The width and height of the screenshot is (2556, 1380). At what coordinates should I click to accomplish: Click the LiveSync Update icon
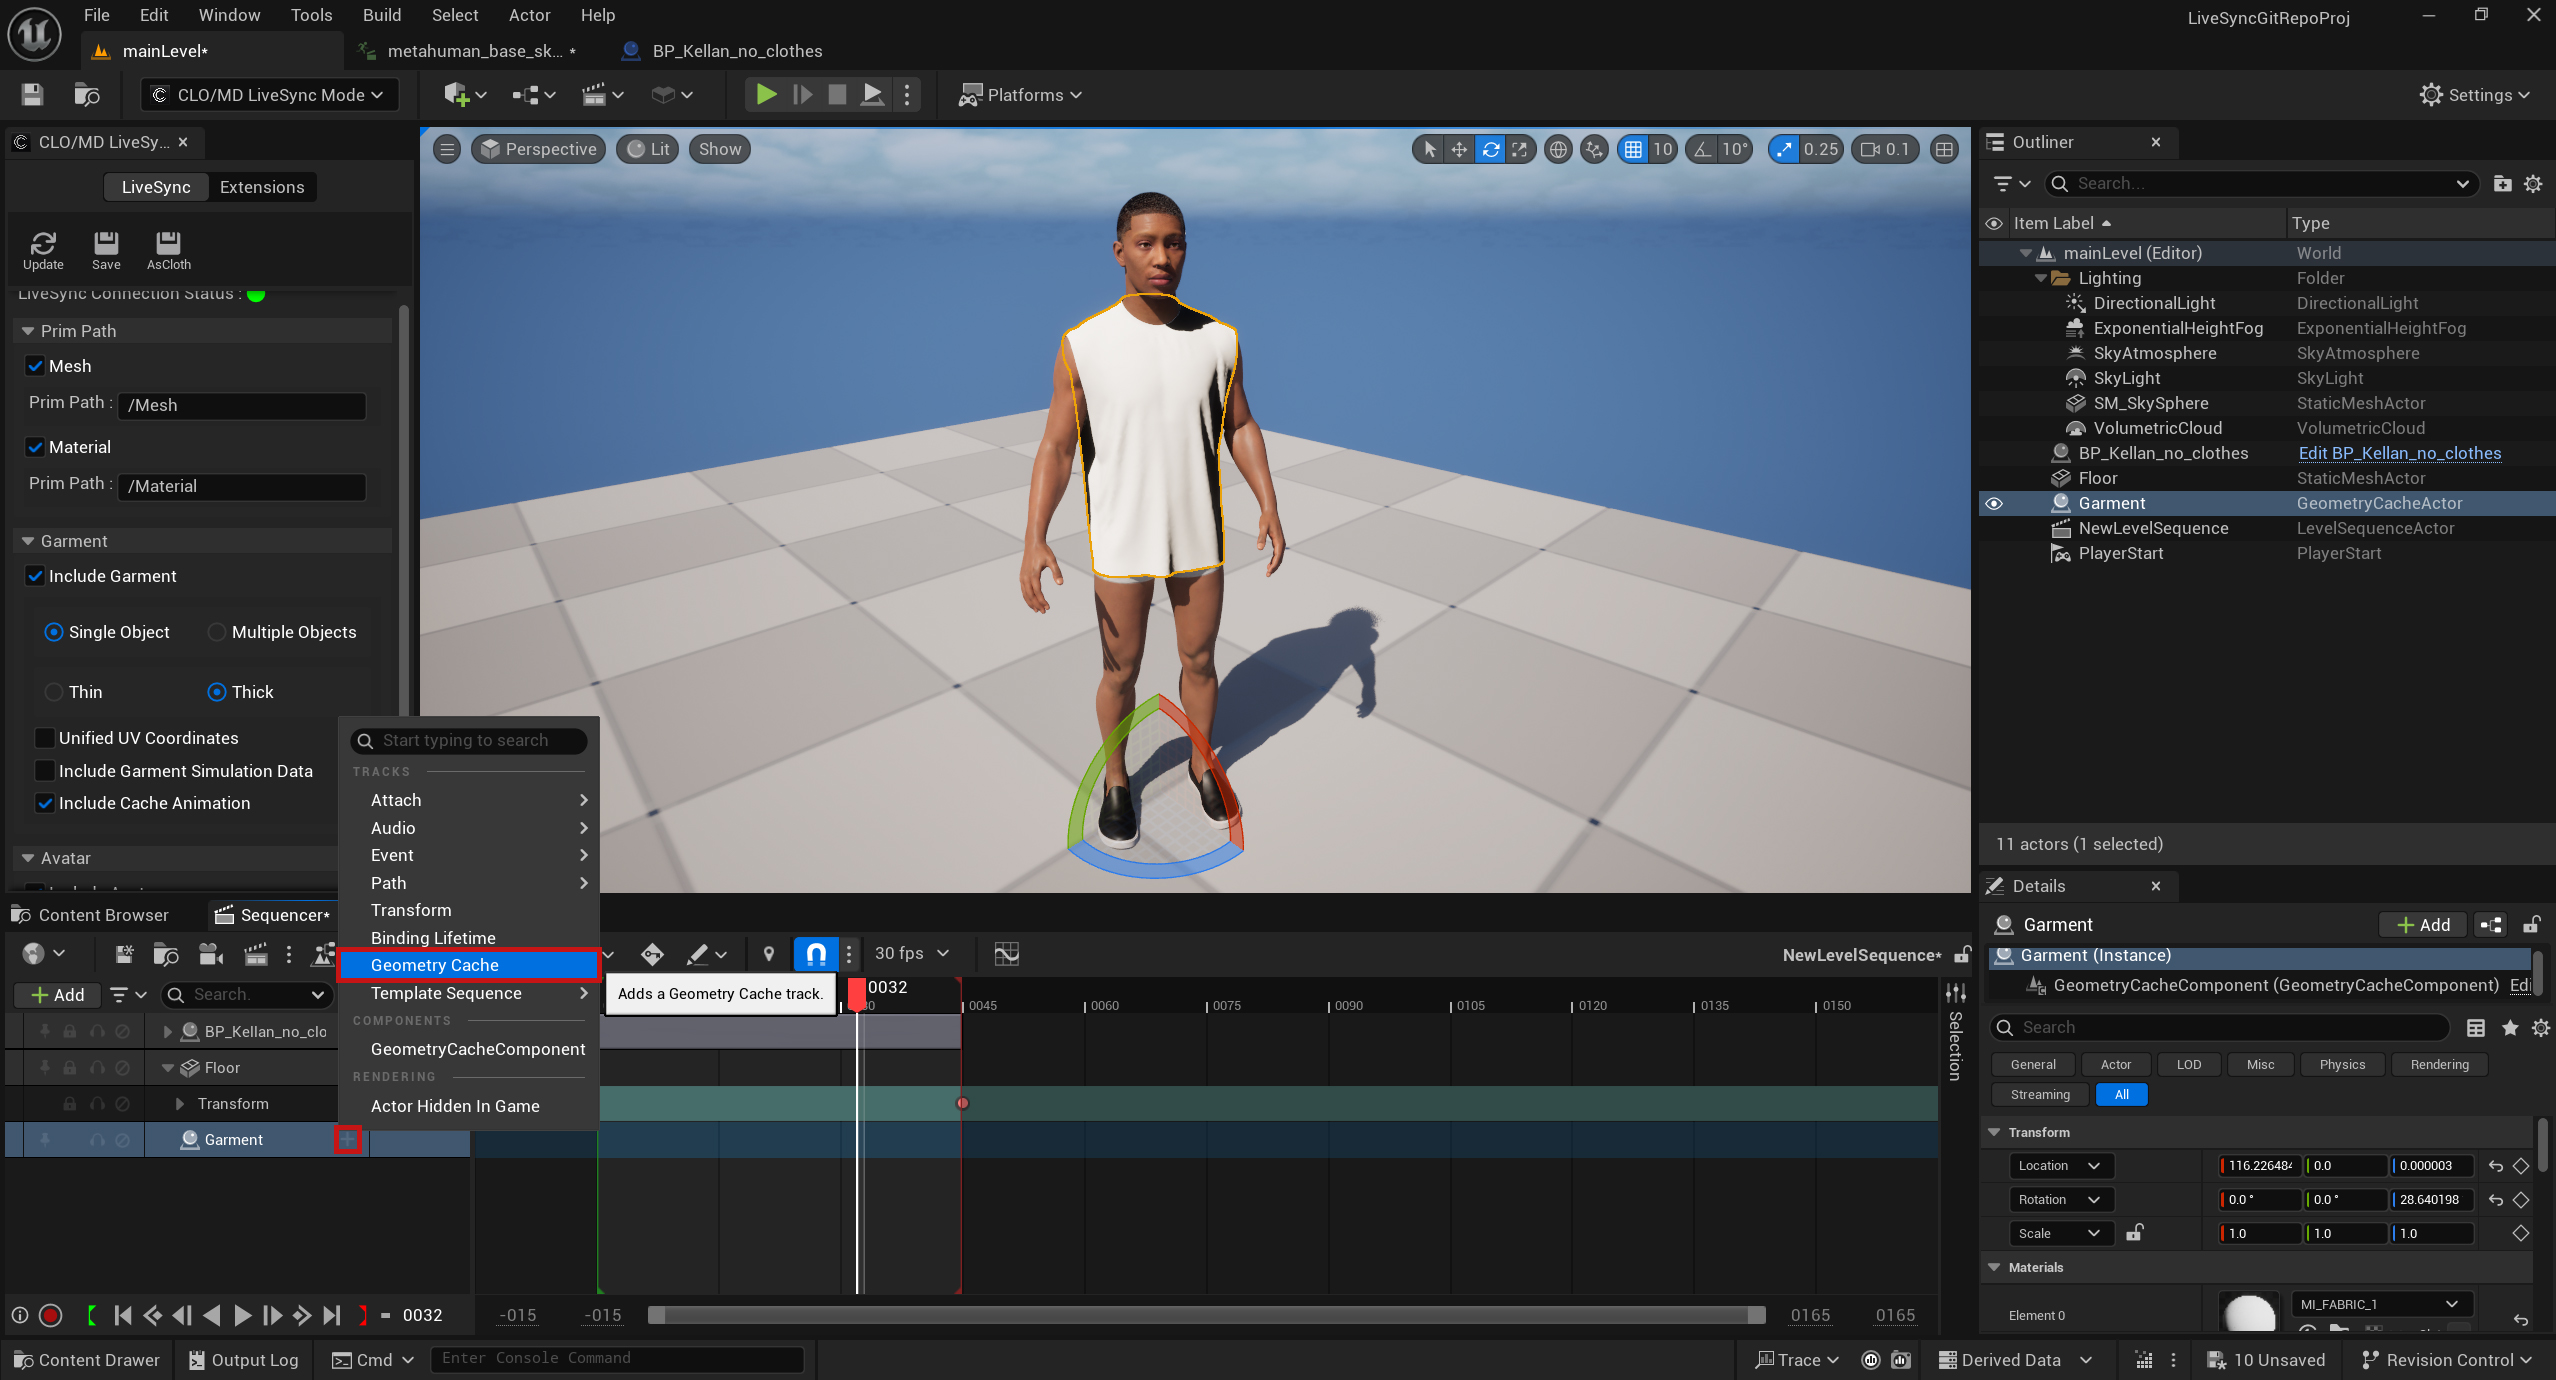[x=43, y=251]
